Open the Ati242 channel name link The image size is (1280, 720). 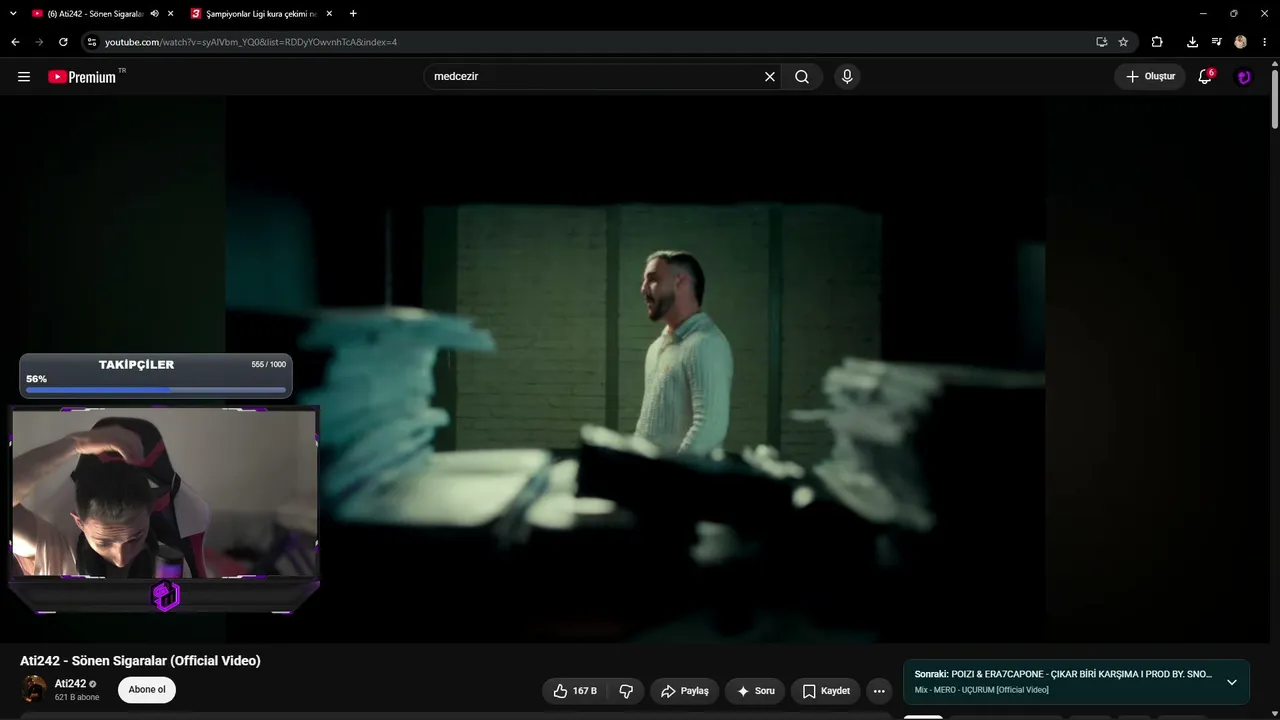(x=70, y=684)
